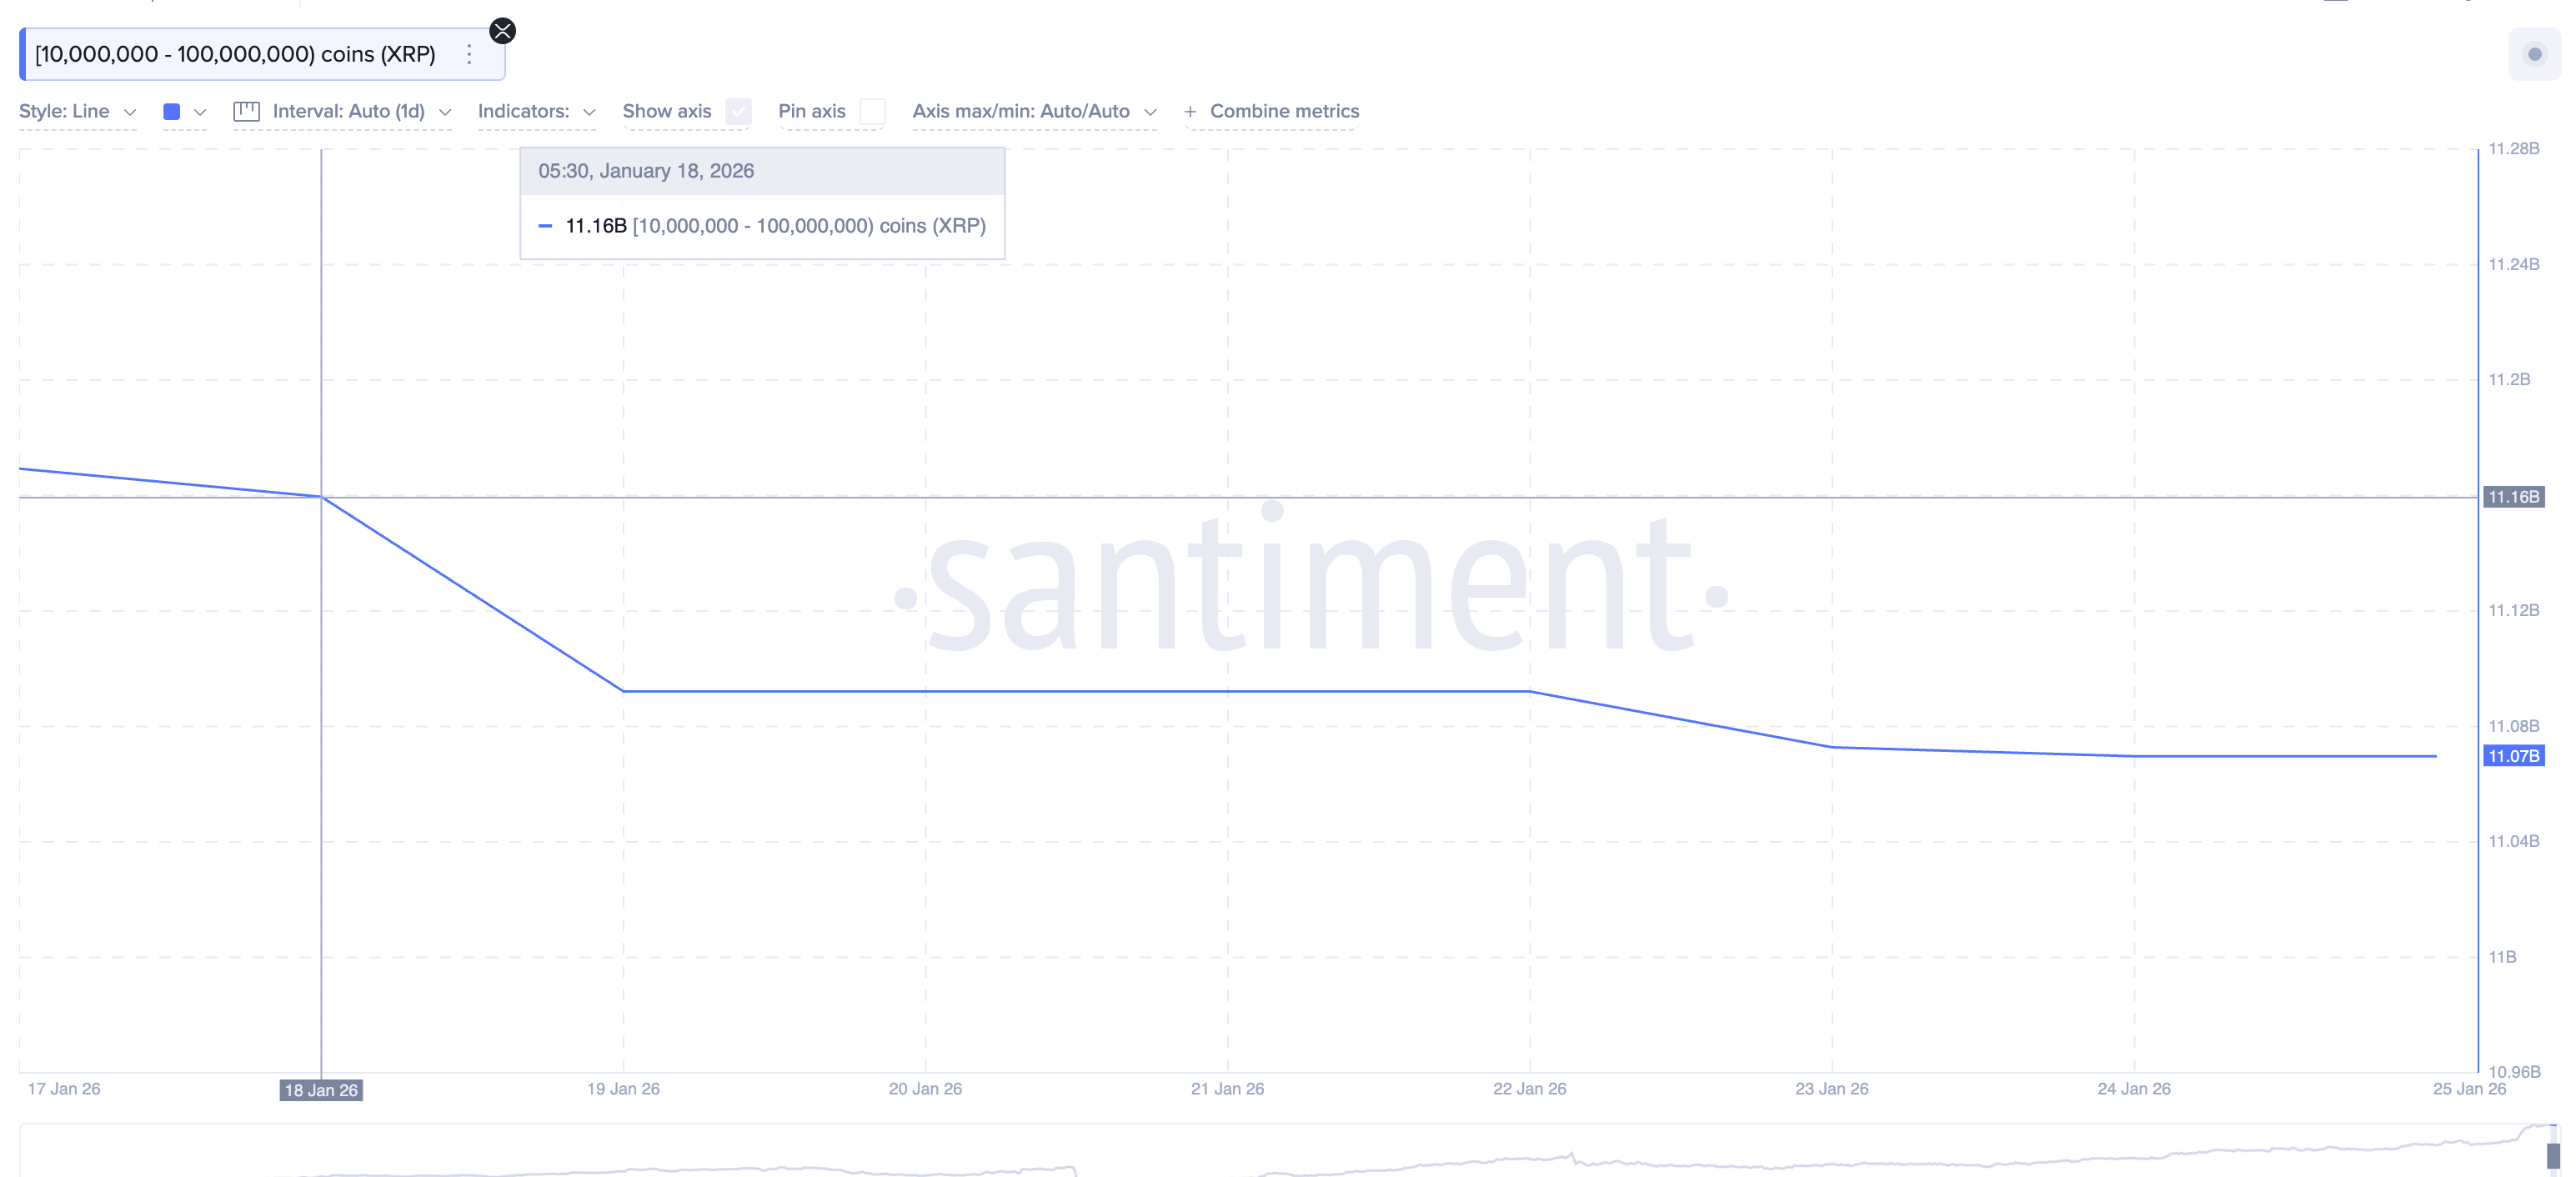Click the blue legend dash in the tooltip

click(546, 227)
